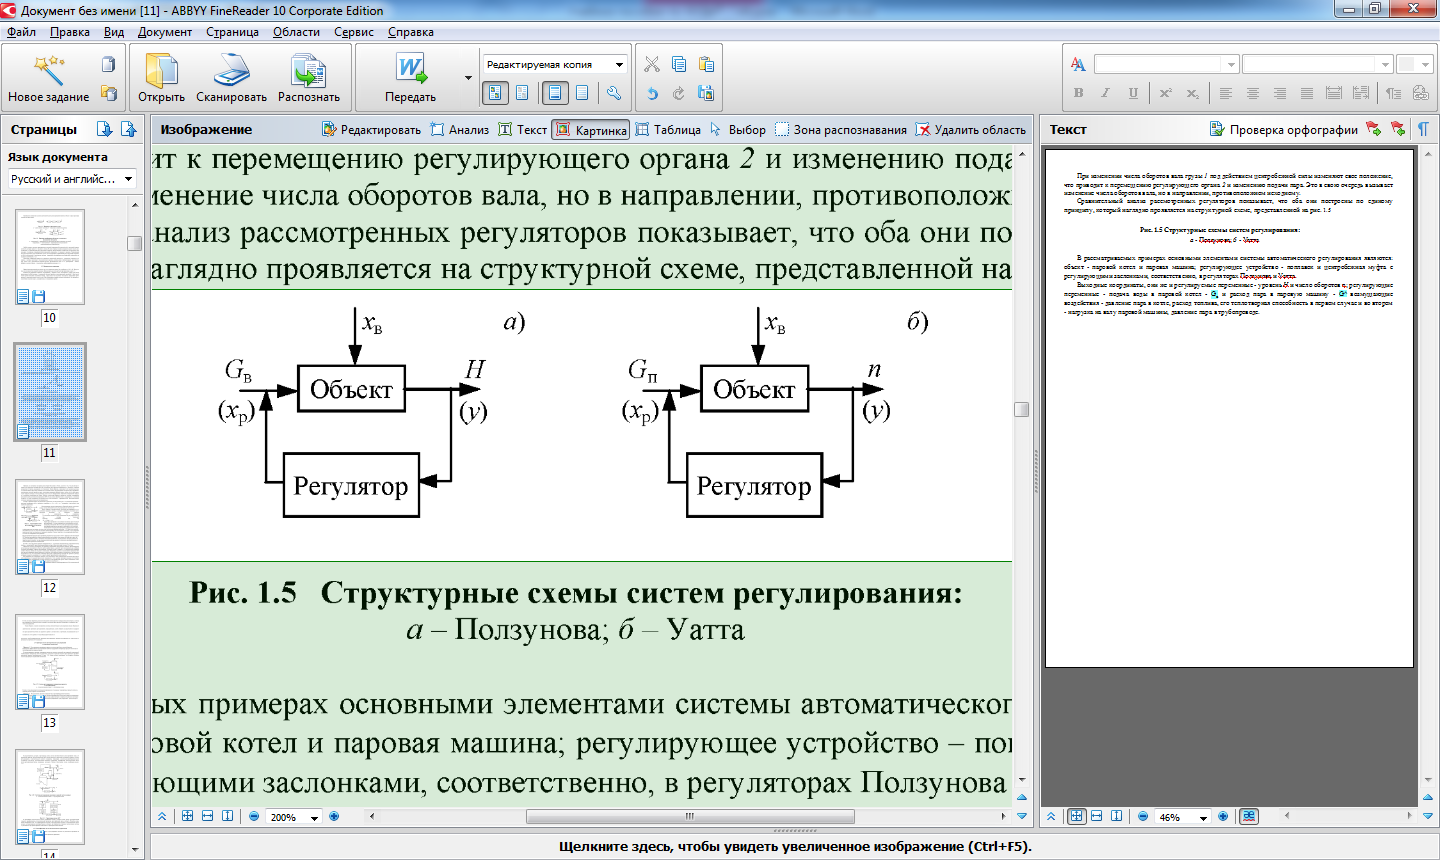This screenshot has height=860, width=1440.
Task: Select the Зона распознавания tool
Action: (840, 129)
